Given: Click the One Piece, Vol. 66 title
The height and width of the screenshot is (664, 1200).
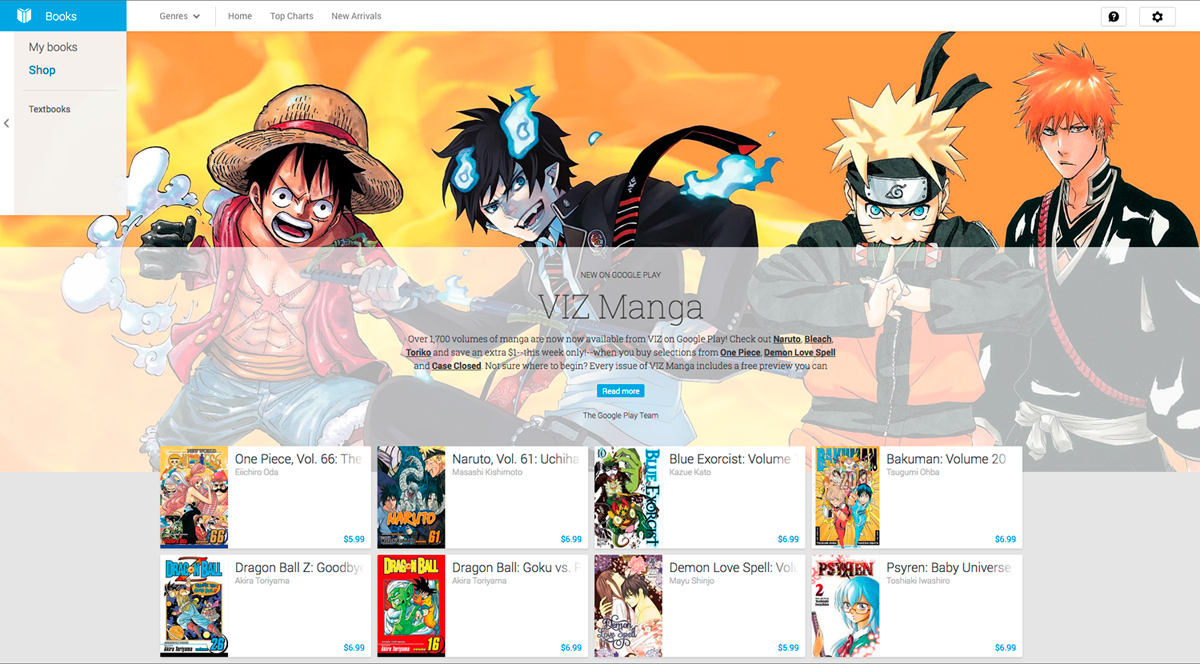Looking at the screenshot, I should click(298, 459).
